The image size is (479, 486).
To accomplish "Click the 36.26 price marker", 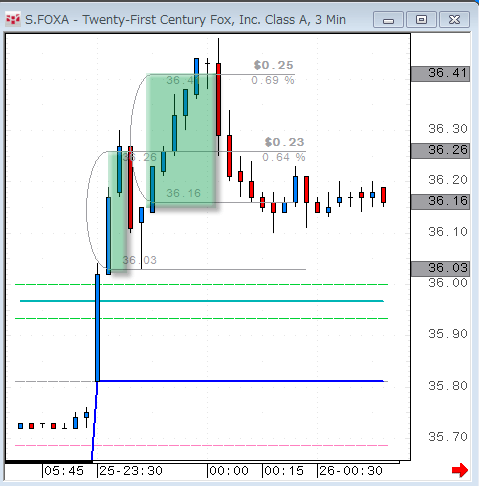I will [440, 151].
